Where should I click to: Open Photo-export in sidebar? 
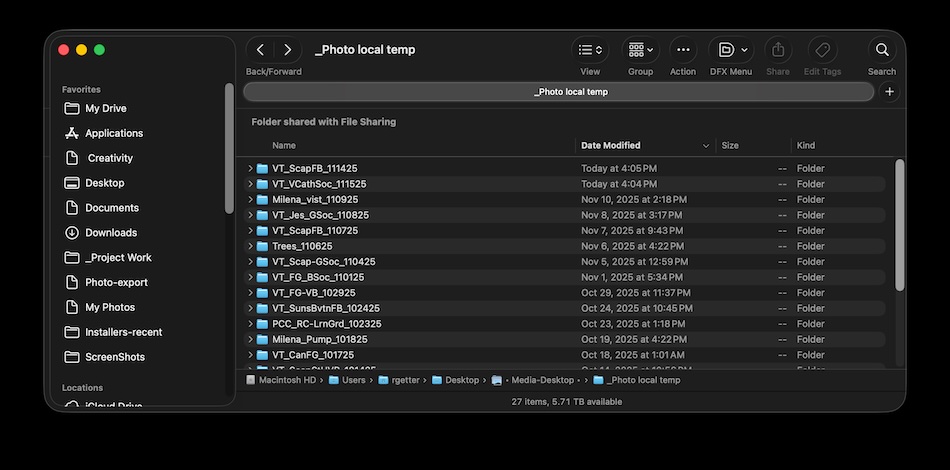tap(116, 282)
